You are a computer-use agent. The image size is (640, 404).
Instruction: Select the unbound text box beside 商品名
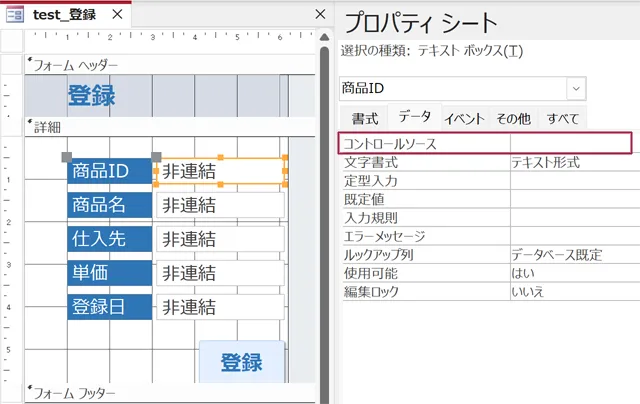220,205
